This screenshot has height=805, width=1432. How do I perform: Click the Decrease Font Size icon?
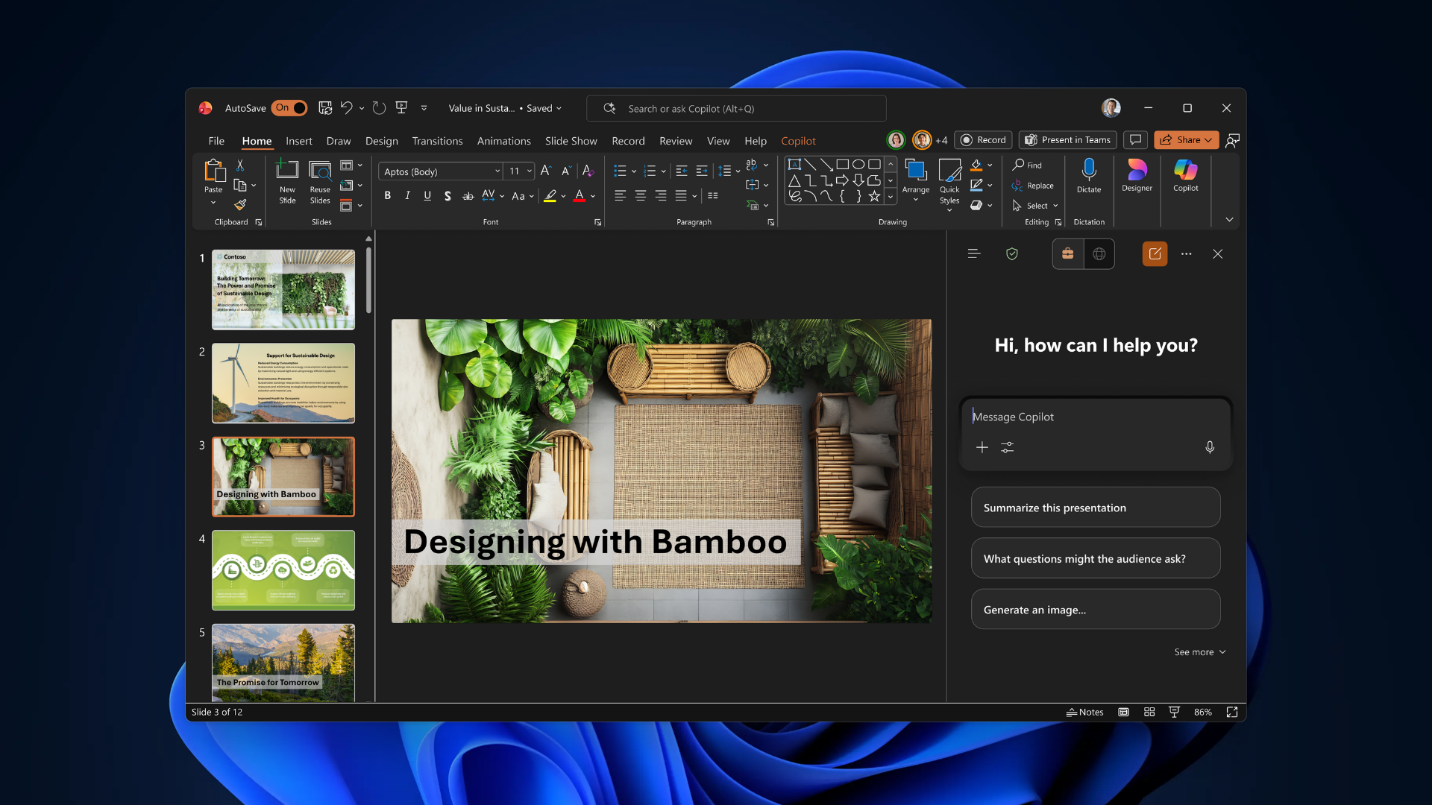pos(565,171)
